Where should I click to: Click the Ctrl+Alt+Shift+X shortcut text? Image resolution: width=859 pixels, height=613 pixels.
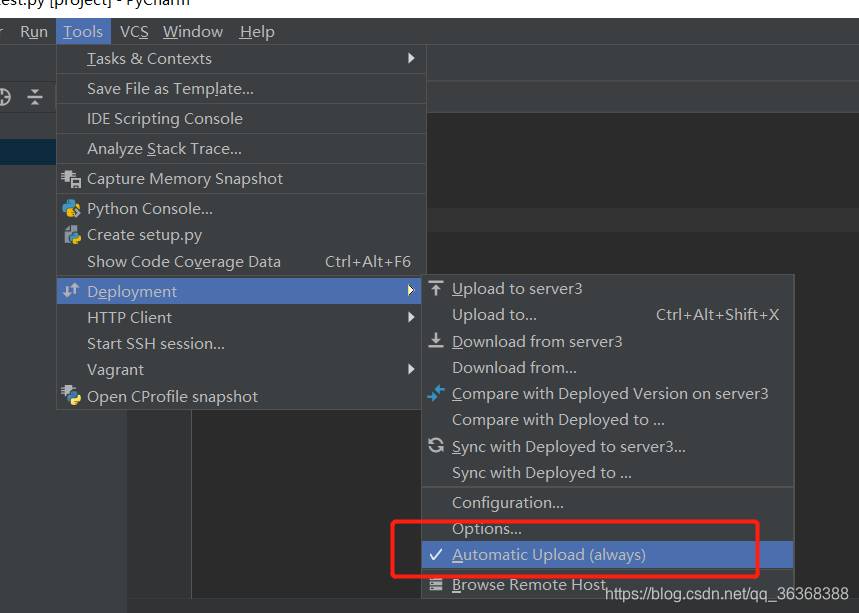click(717, 315)
